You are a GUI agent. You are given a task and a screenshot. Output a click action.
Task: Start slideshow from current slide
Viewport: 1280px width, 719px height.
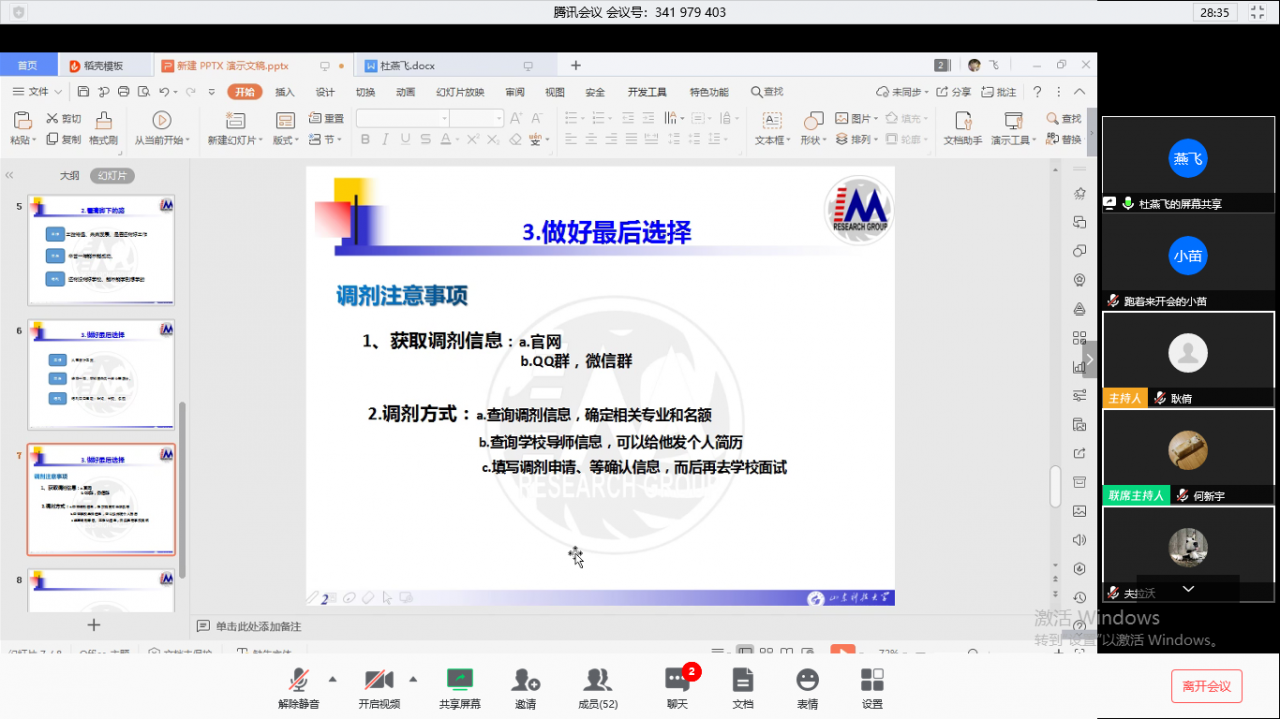pyautogui.click(x=160, y=129)
